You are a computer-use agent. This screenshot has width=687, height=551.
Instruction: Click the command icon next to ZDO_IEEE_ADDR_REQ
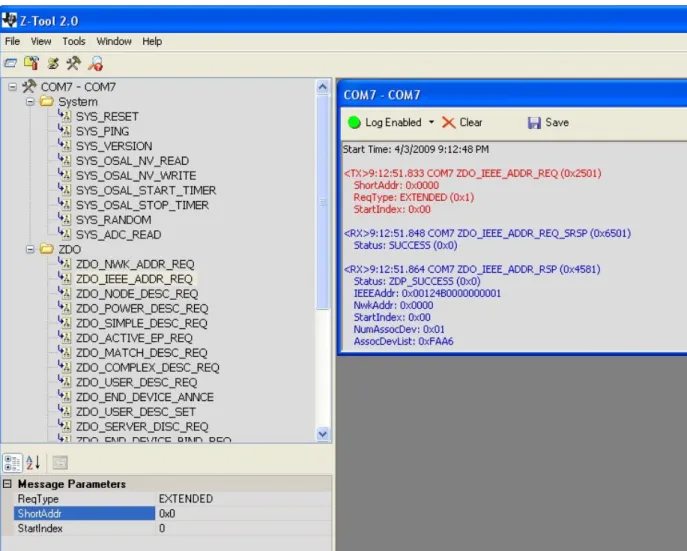point(64,278)
